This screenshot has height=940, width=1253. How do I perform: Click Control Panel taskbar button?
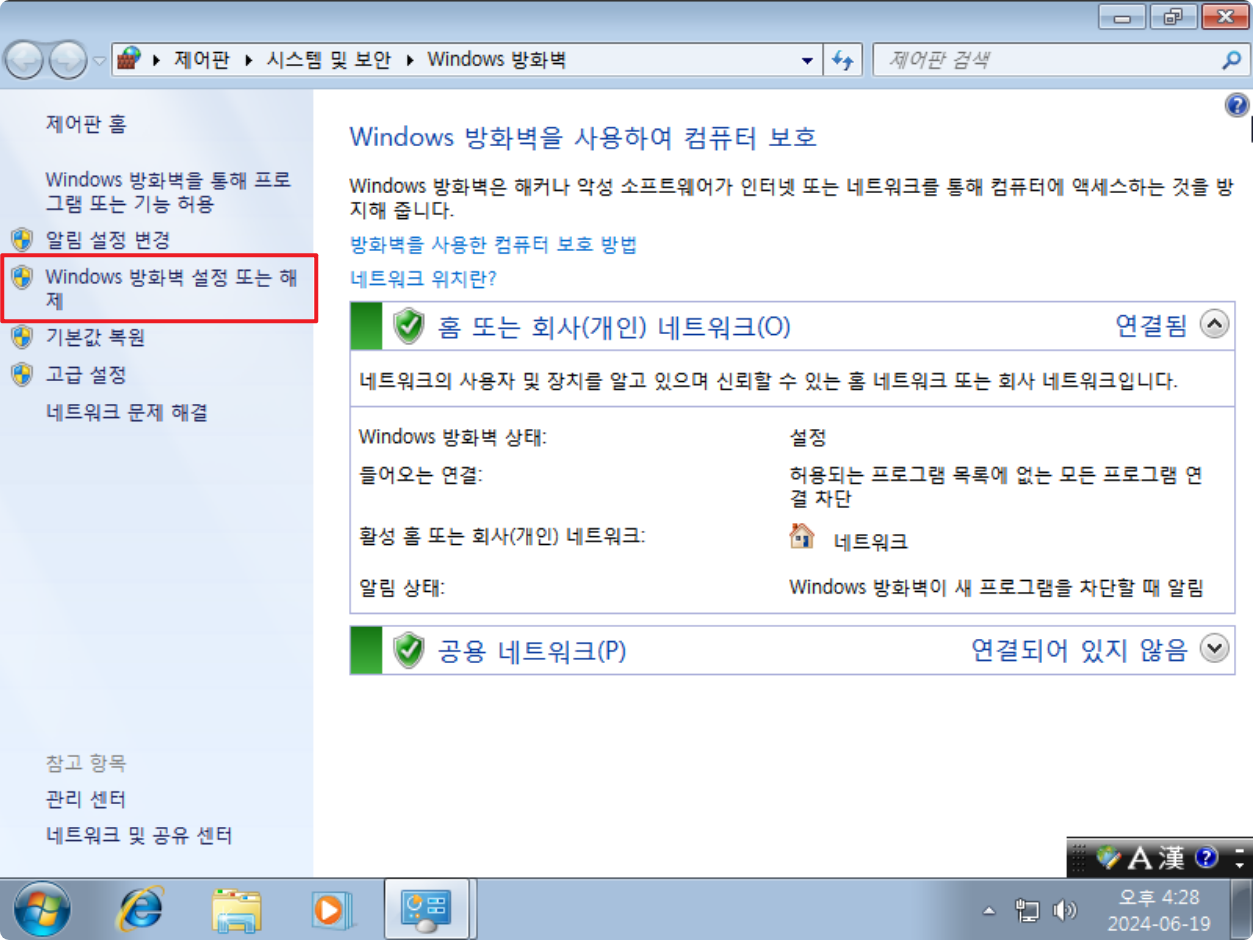click(425, 910)
